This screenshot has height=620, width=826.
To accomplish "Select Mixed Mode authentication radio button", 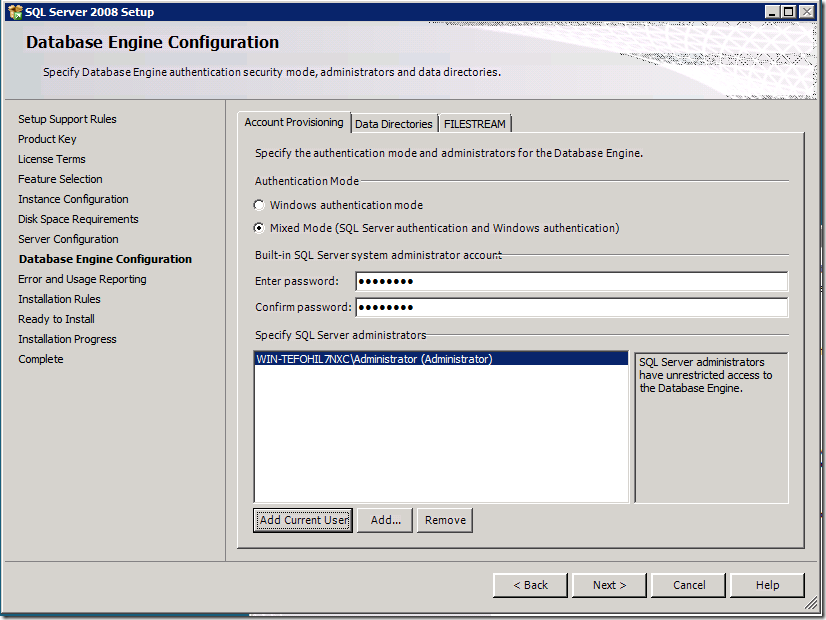I will pyautogui.click(x=259, y=228).
